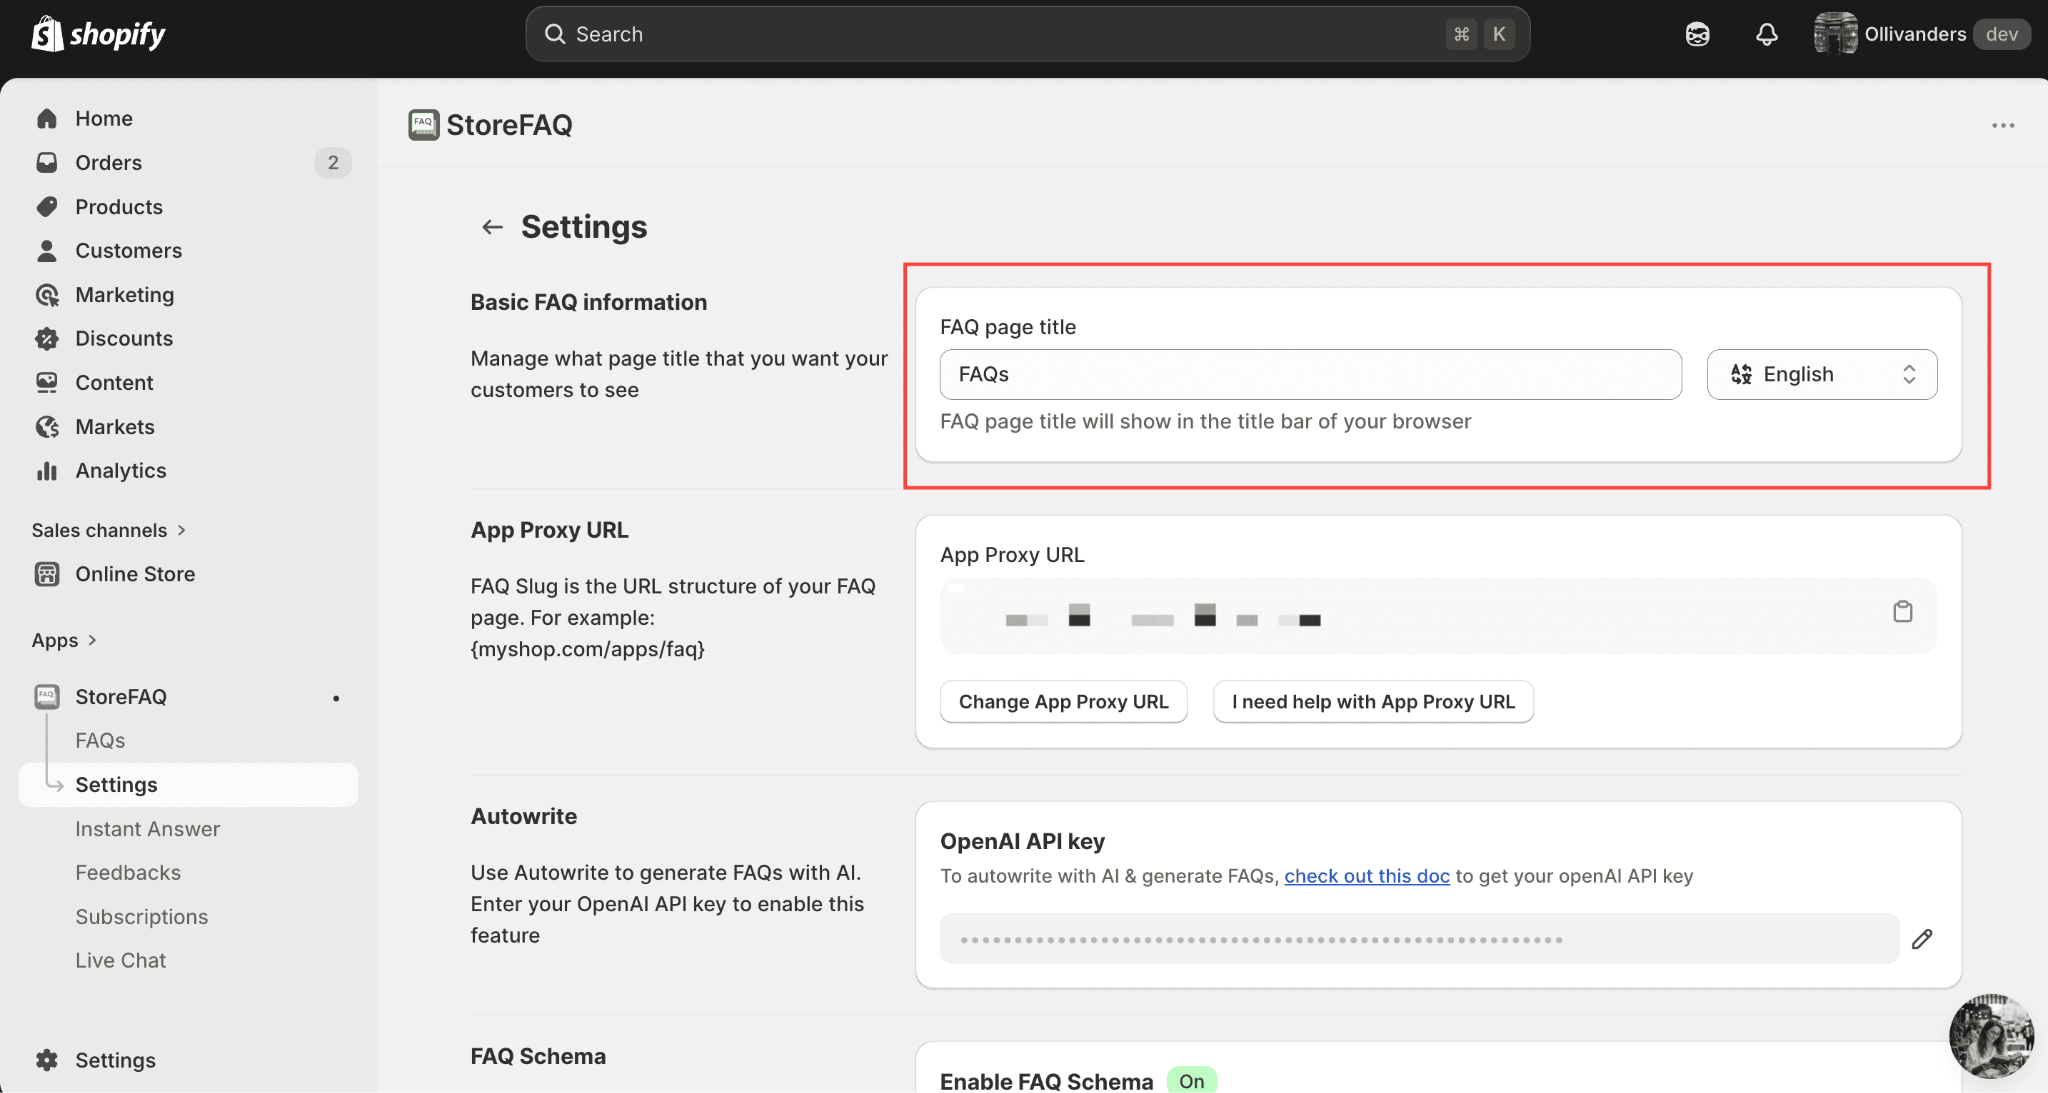Click the Settings gear icon at sidebar bottom
The image size is (2048, 1093).
(47, 1060)
